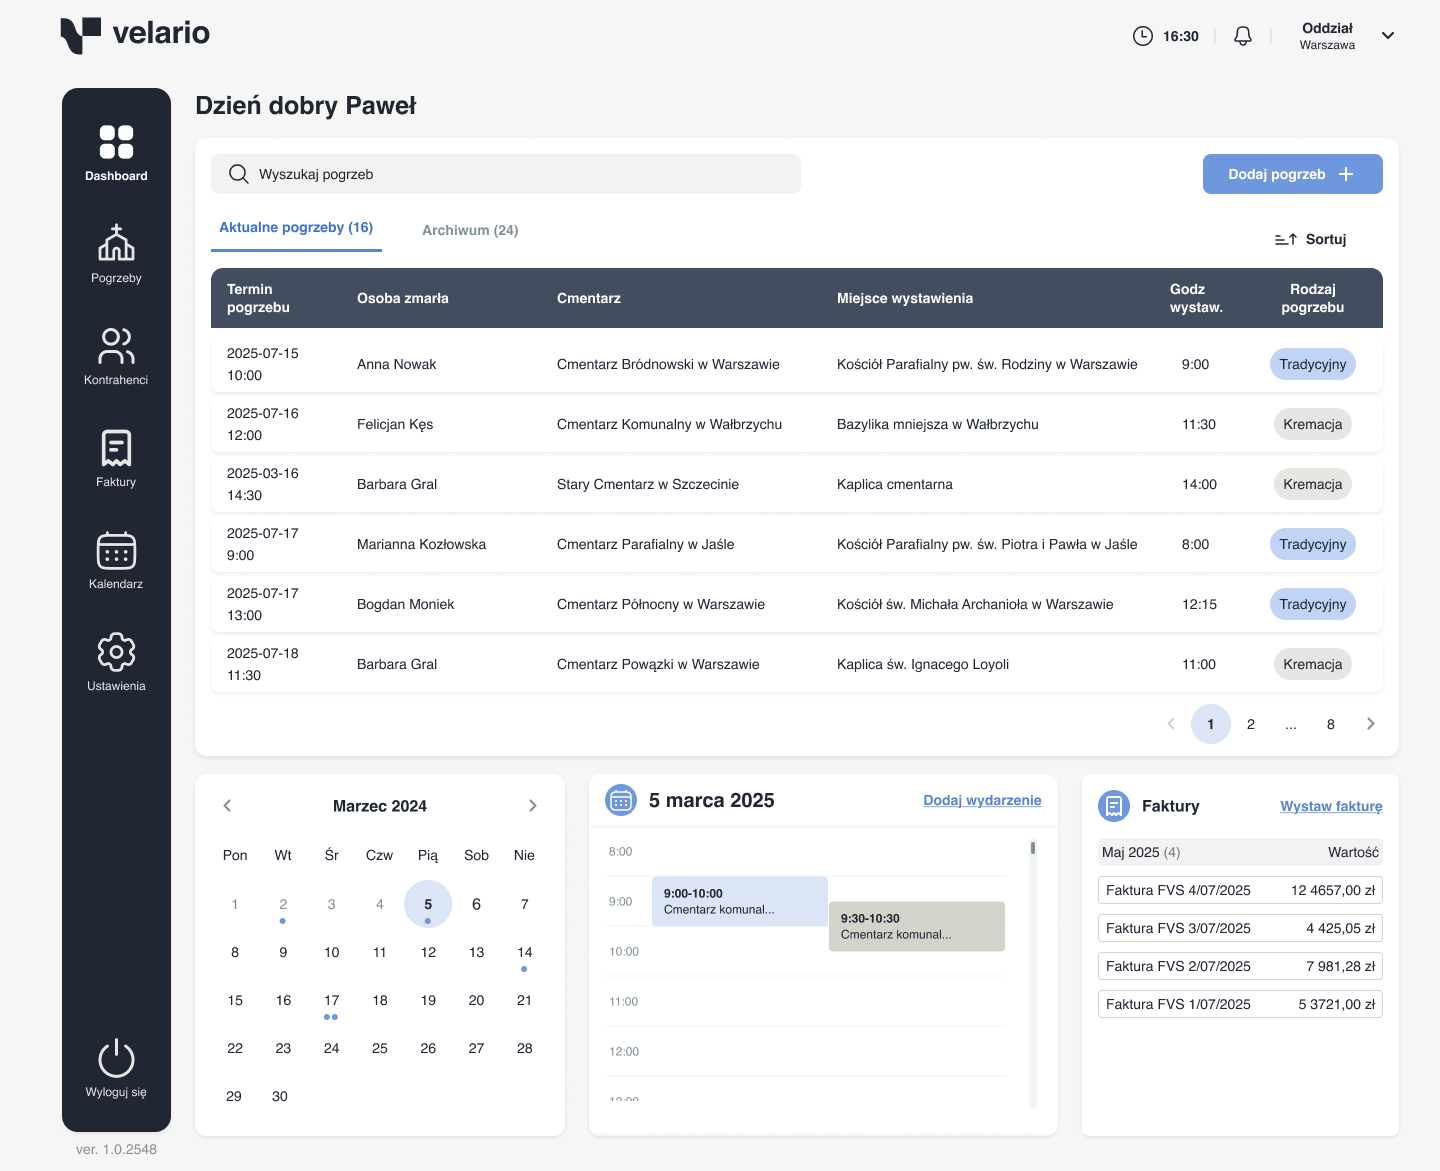Go to page 2 of table
The image size is (1440, 1171).
tap(1251, 724)
